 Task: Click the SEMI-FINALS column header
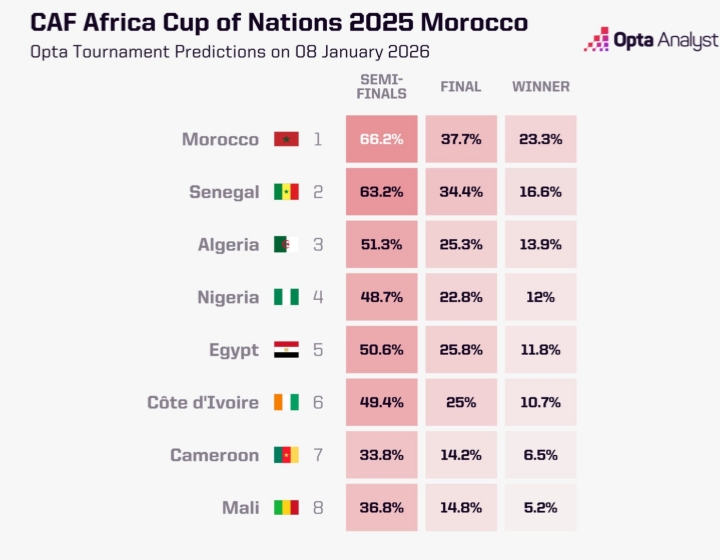point(383,86)
